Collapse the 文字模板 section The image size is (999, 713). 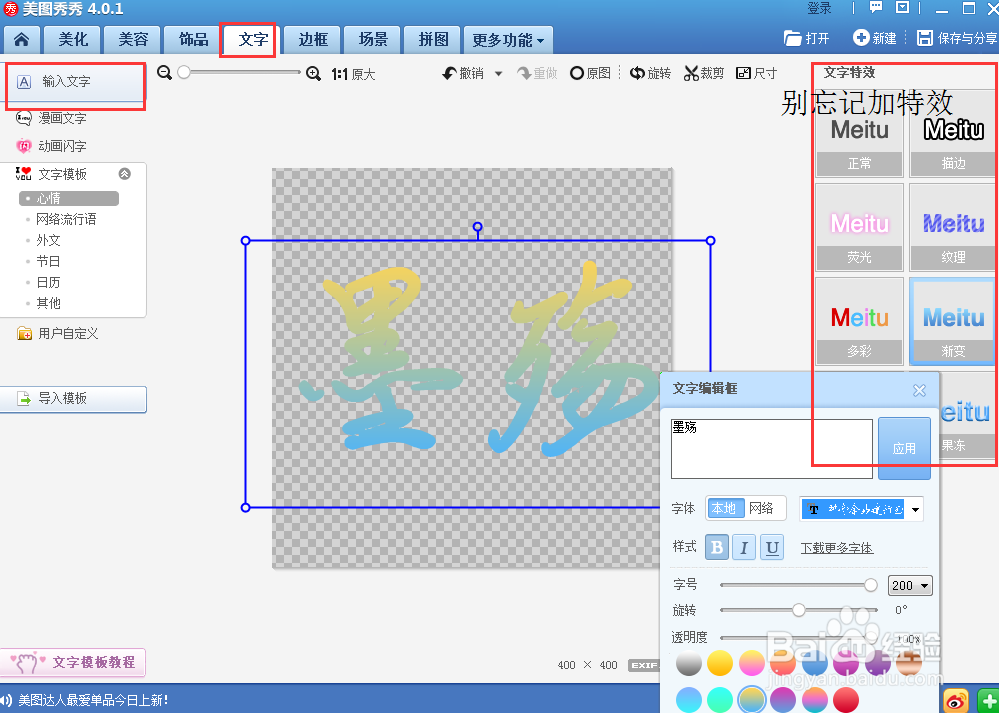coord(125,173)
